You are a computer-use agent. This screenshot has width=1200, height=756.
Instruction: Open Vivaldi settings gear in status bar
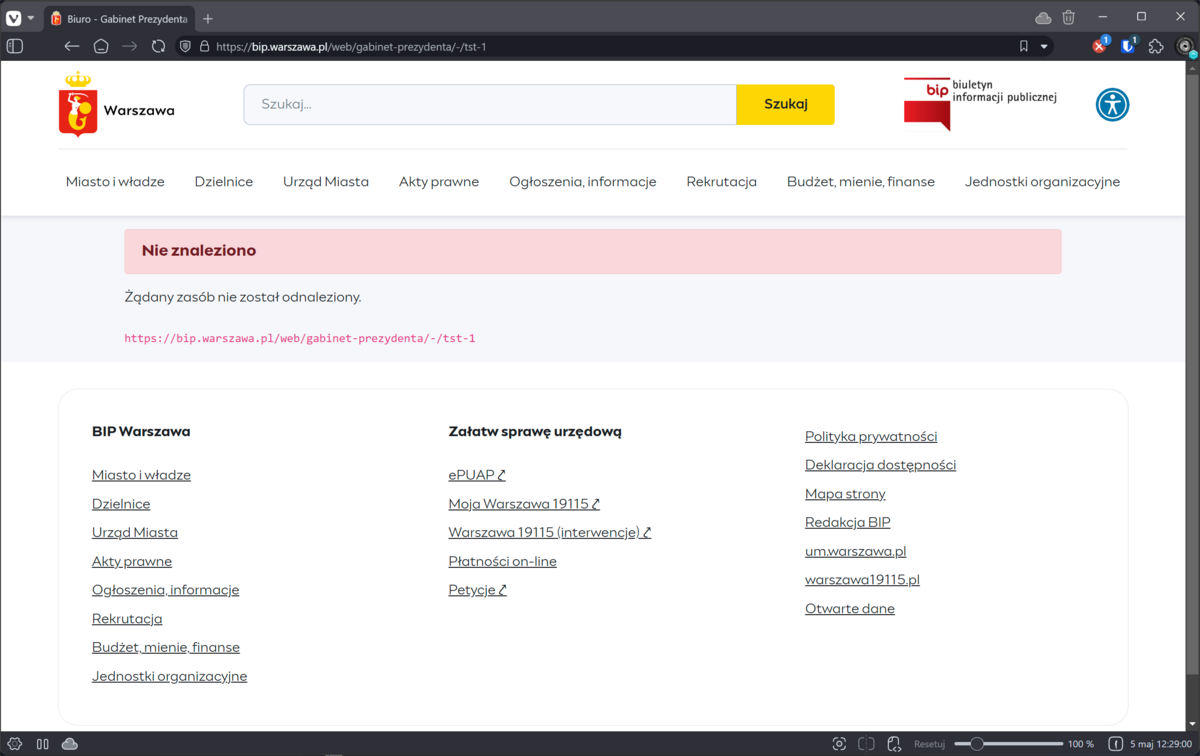[15, 744]
